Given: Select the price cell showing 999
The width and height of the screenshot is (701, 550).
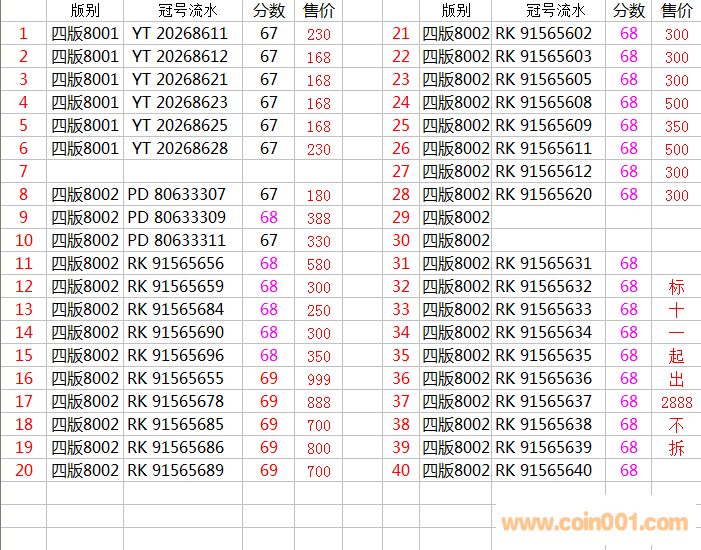Looking at the screenshot, I should [319, 379].
